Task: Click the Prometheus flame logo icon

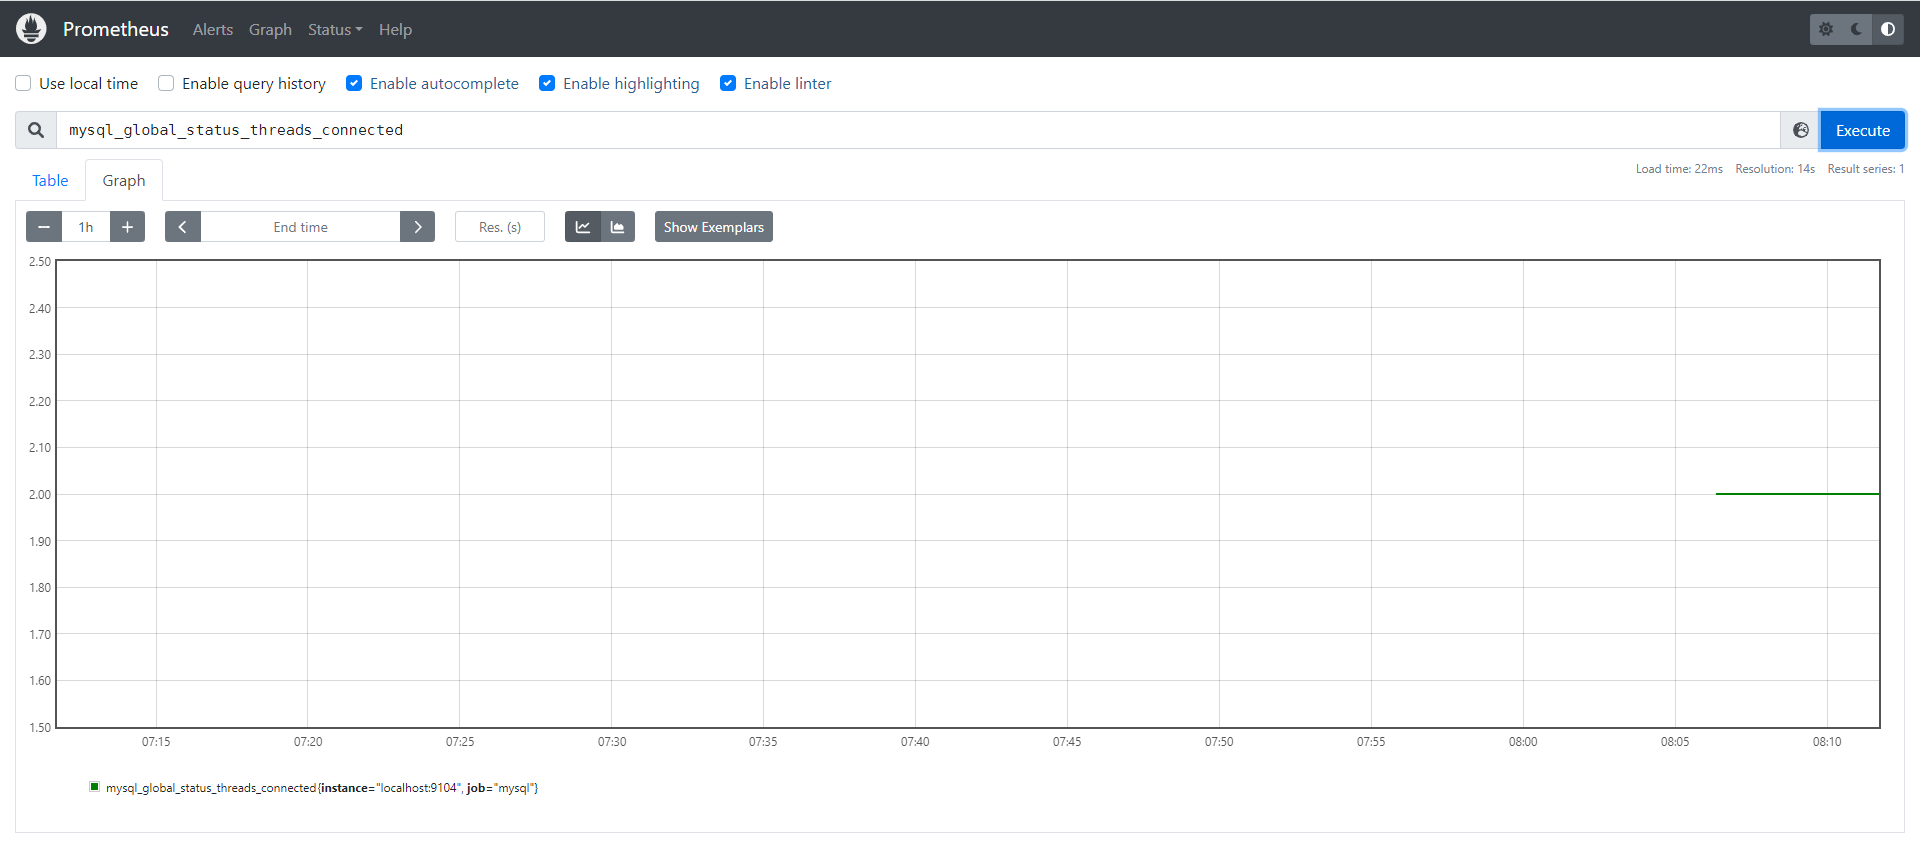Action: click(31, 29)
